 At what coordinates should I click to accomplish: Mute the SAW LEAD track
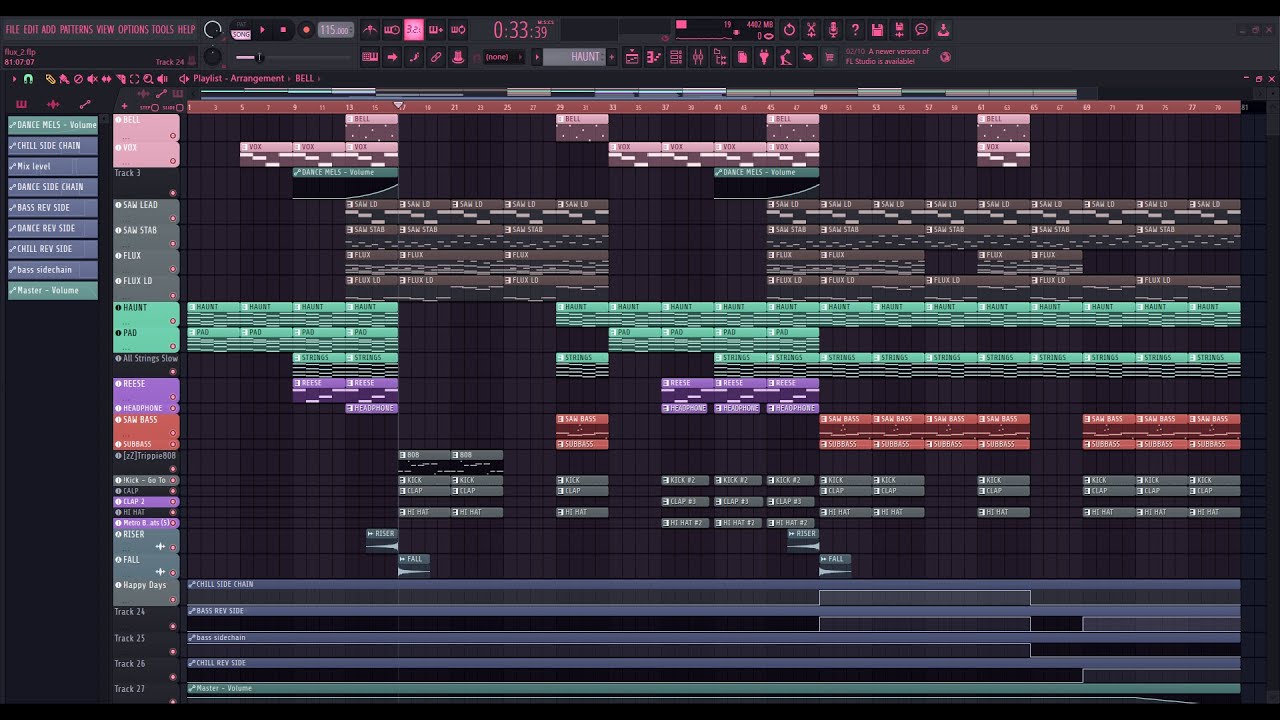[173, 217]
